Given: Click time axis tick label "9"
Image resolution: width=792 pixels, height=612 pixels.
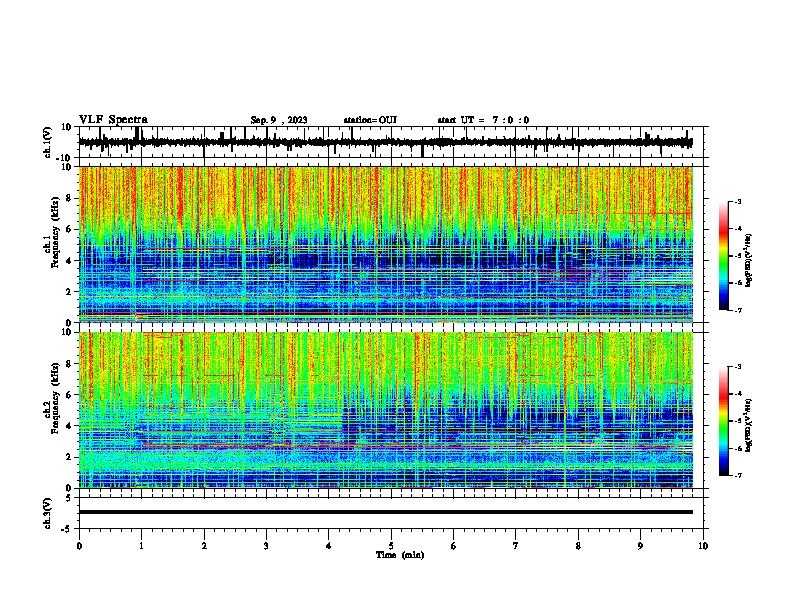Looking at the screenshot, I should point(640,546).
